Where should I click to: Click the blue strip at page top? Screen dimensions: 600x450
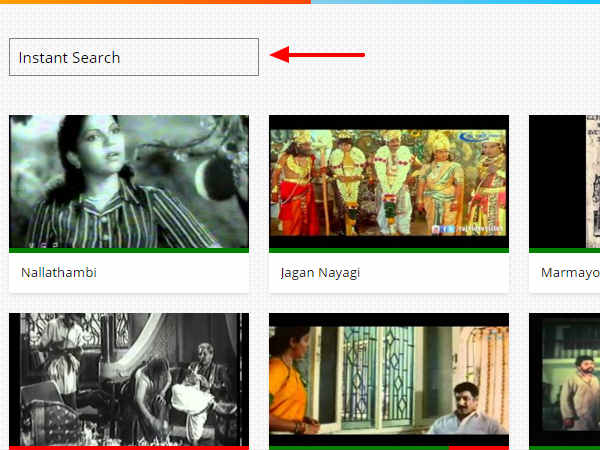[455, 2]
